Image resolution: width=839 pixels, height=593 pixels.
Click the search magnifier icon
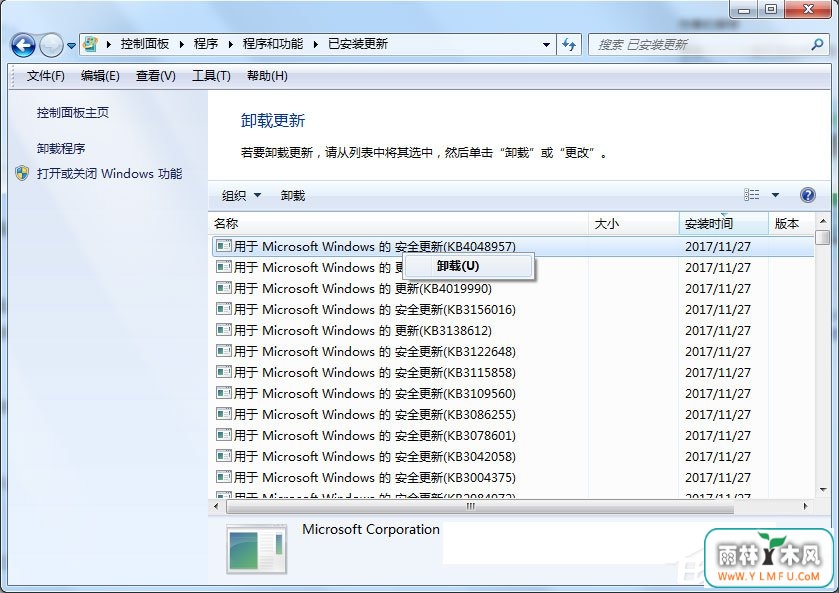817,44
